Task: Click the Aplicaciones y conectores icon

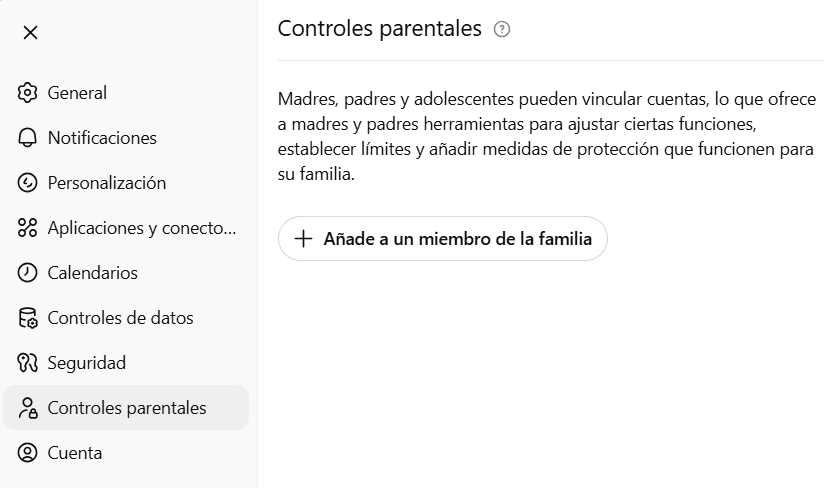Action: 28,228
